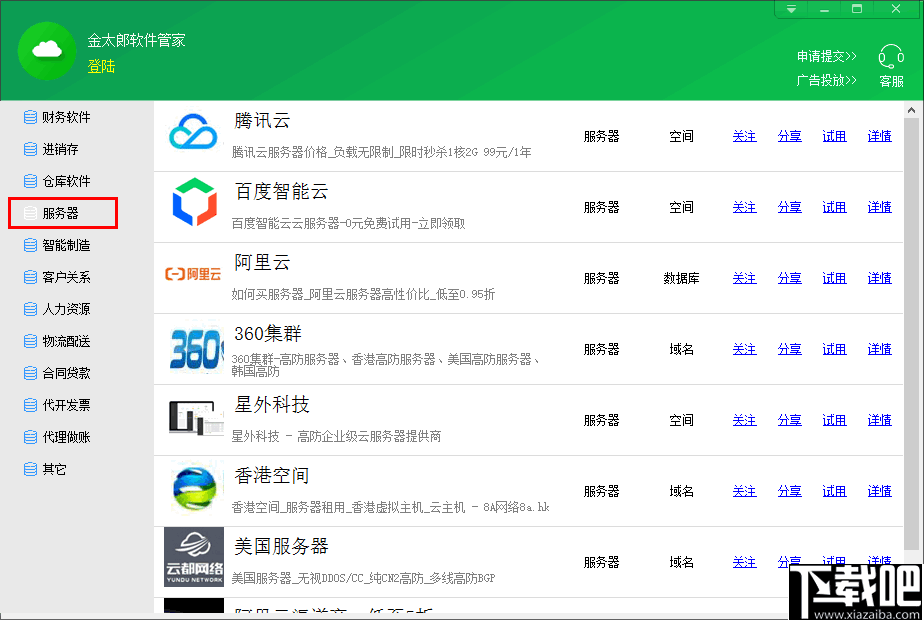Click the 客户关系 category icon
Screen dimensions: 924x620
coord(31,277)
